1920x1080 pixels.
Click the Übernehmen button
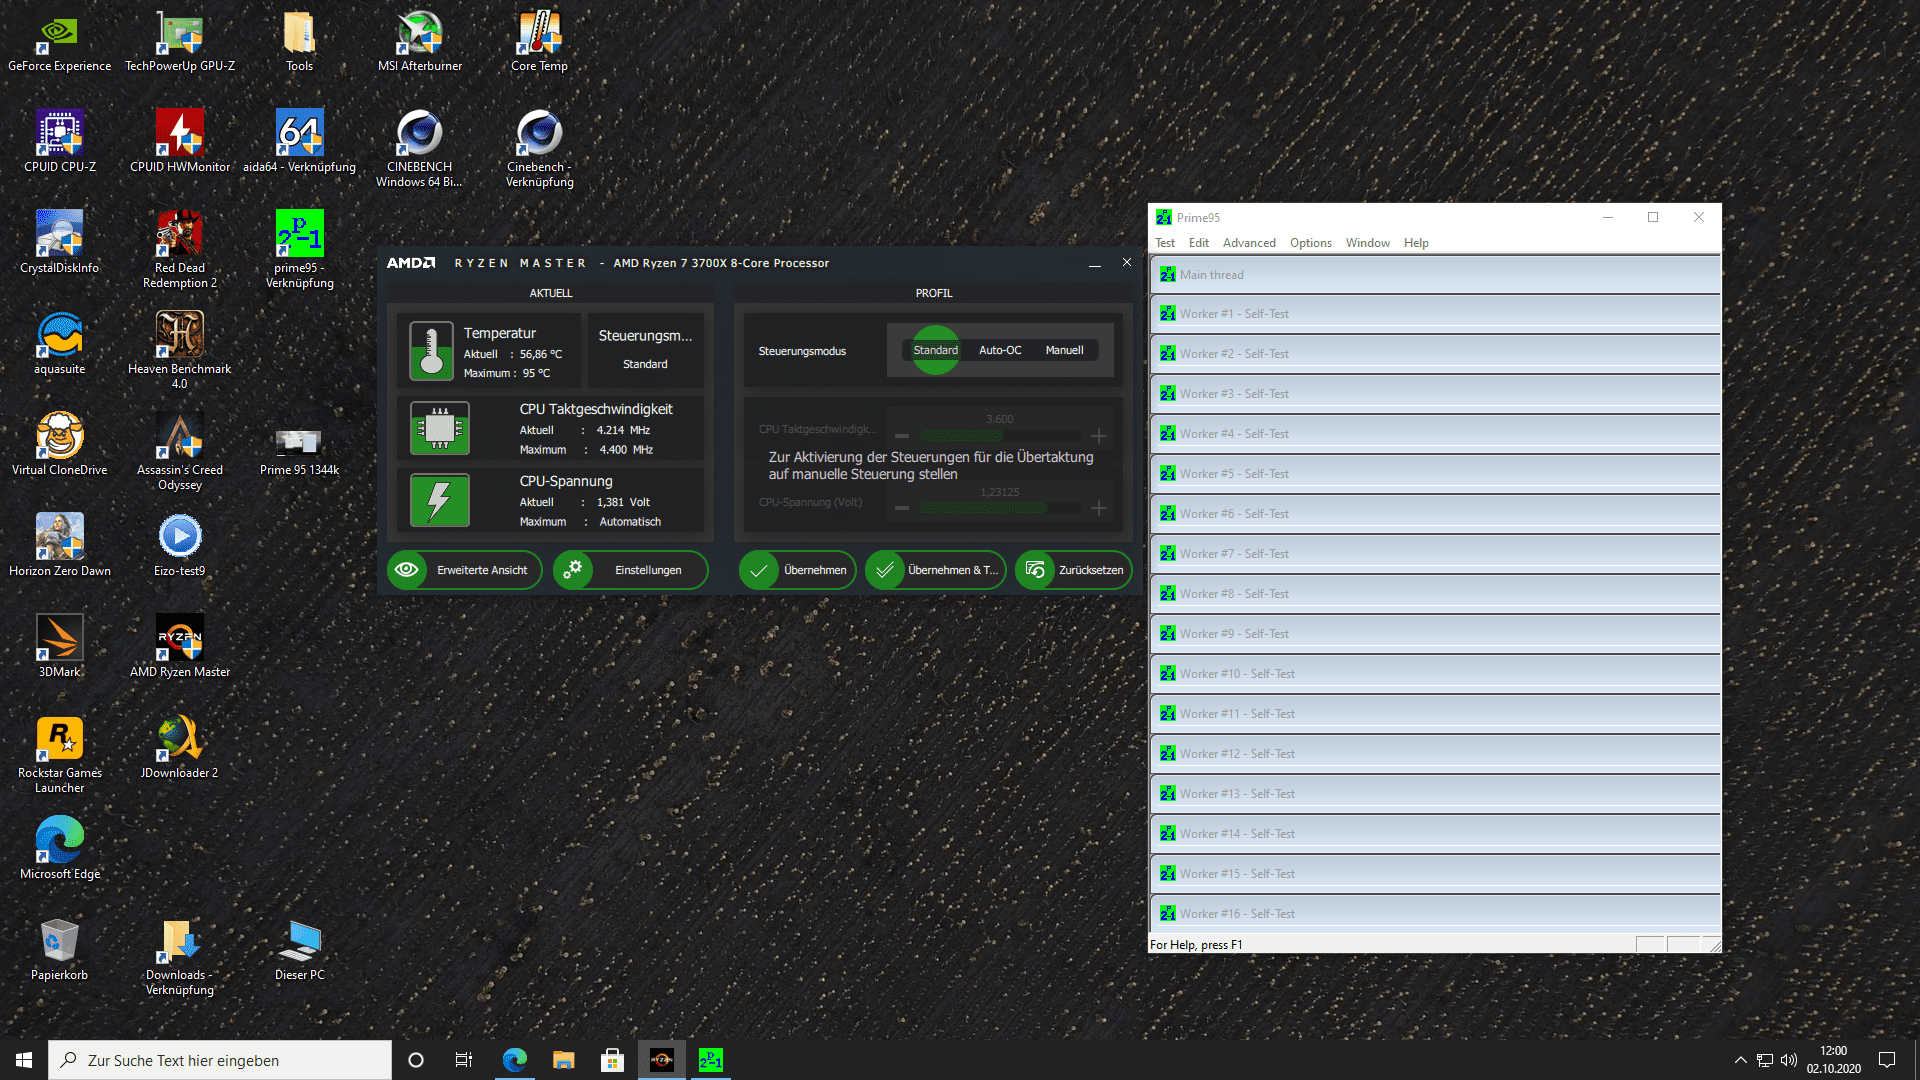pos(797,570)
